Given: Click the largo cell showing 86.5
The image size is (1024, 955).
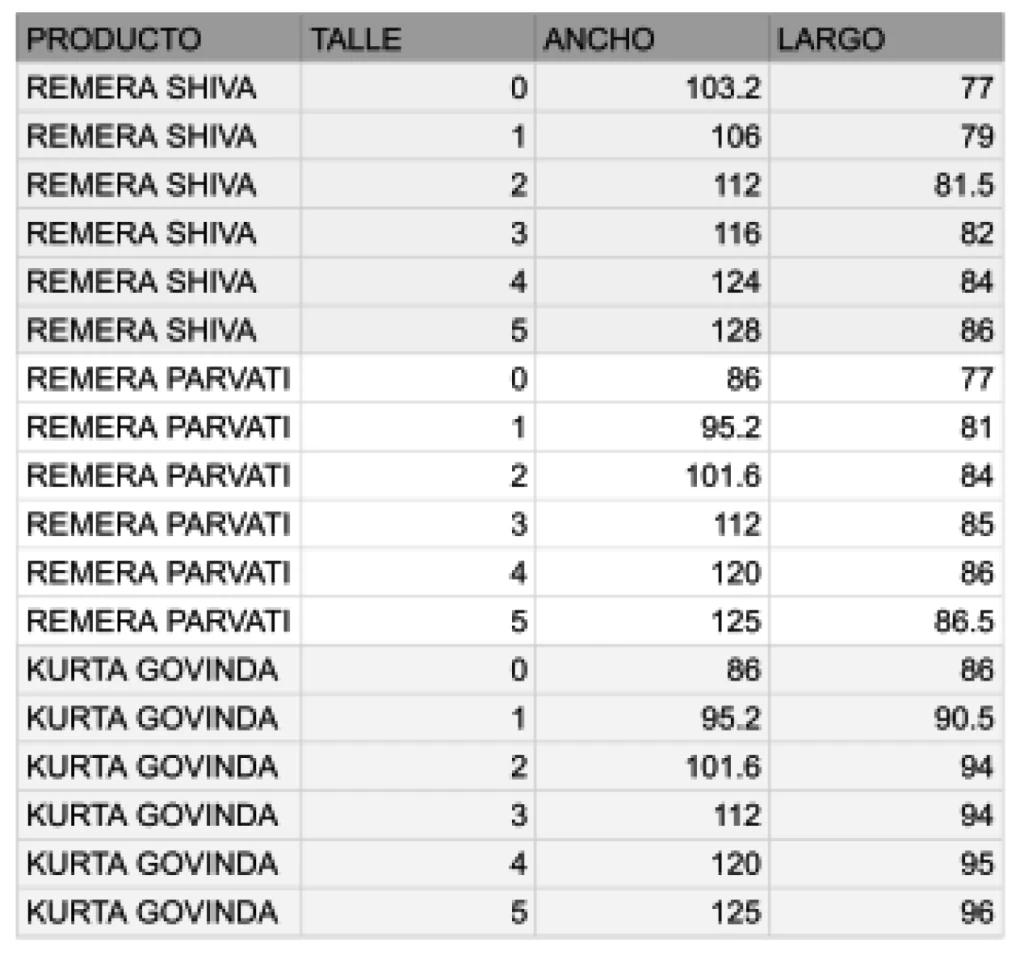Looking at the screenshot, I should point(886,621).
